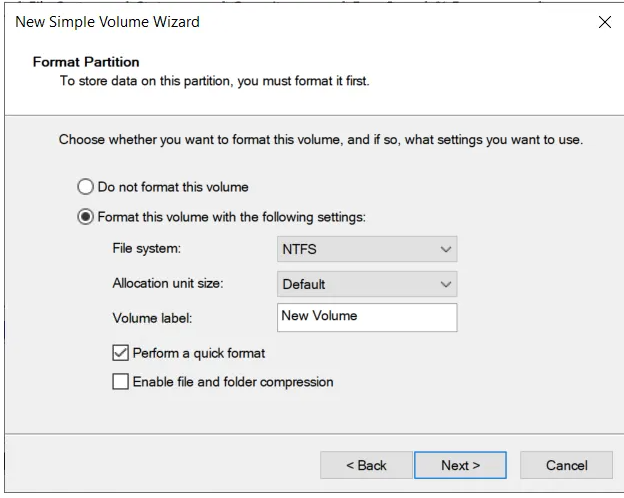Viewport: 624px width, 498px height.
Task: Cancel the wizard with the Cancel button
Action: [567, 465]
